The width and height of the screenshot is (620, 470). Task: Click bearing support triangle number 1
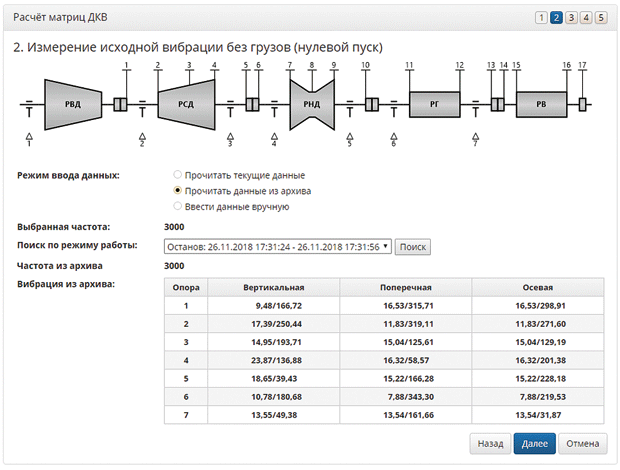(29, 137)
